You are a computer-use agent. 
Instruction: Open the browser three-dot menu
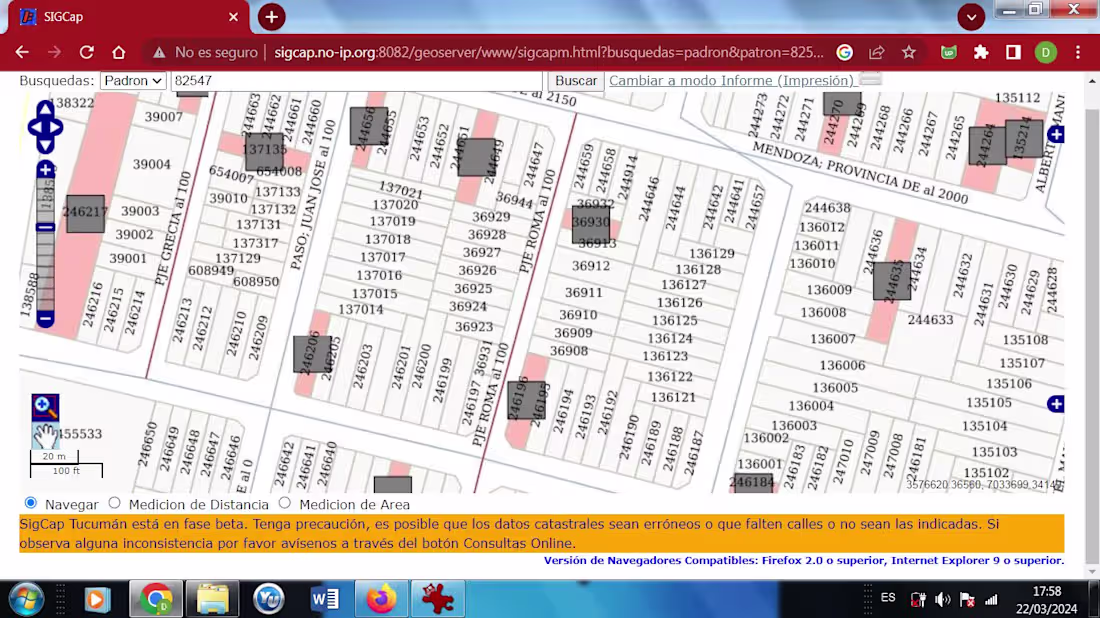tap(1077, 51)
